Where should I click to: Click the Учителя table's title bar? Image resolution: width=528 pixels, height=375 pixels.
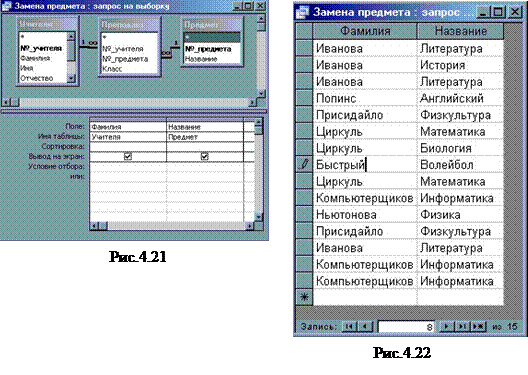[x=47, y=24]
